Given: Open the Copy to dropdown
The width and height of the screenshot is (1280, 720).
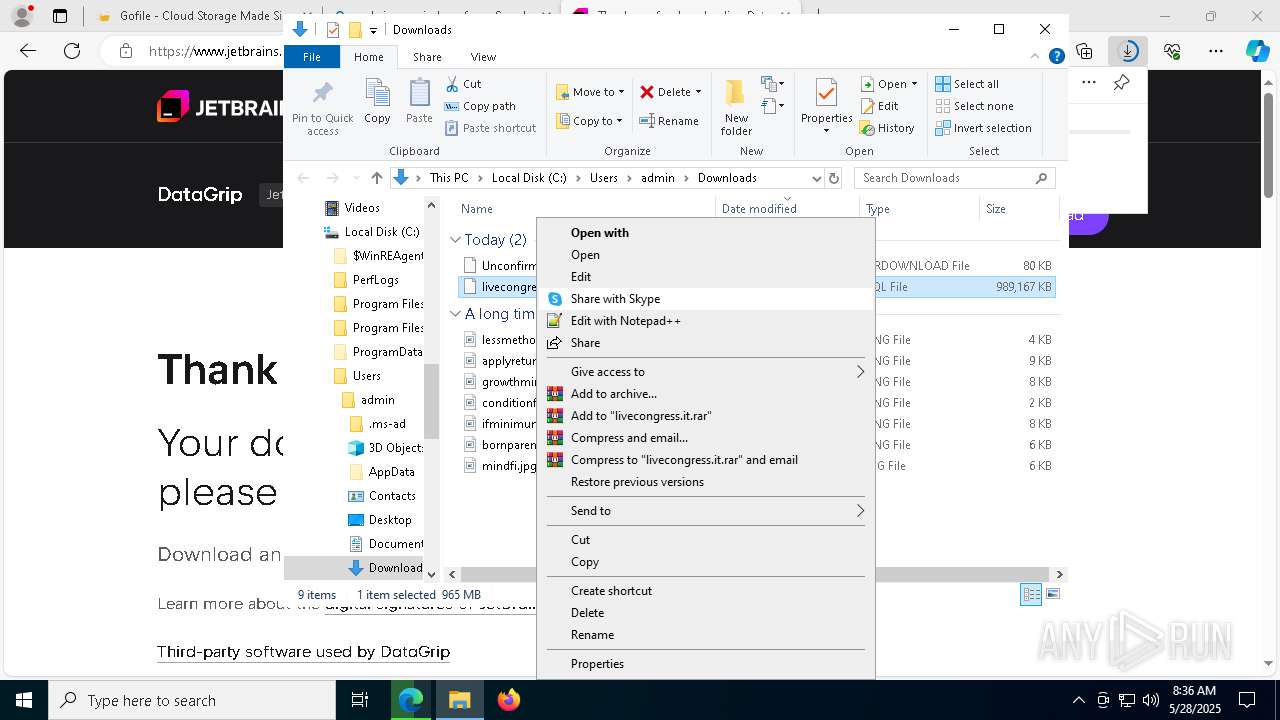Looking at the screenshot, I should (589, 121).
